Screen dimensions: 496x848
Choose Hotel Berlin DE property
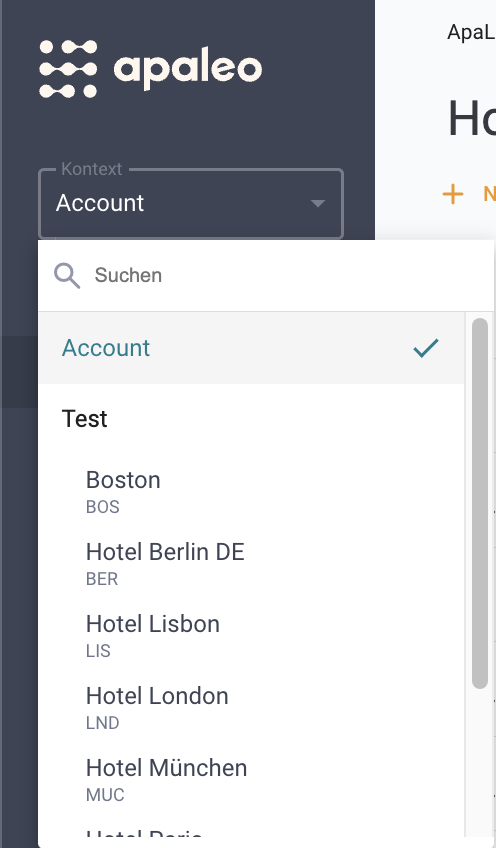click(252, 563)
